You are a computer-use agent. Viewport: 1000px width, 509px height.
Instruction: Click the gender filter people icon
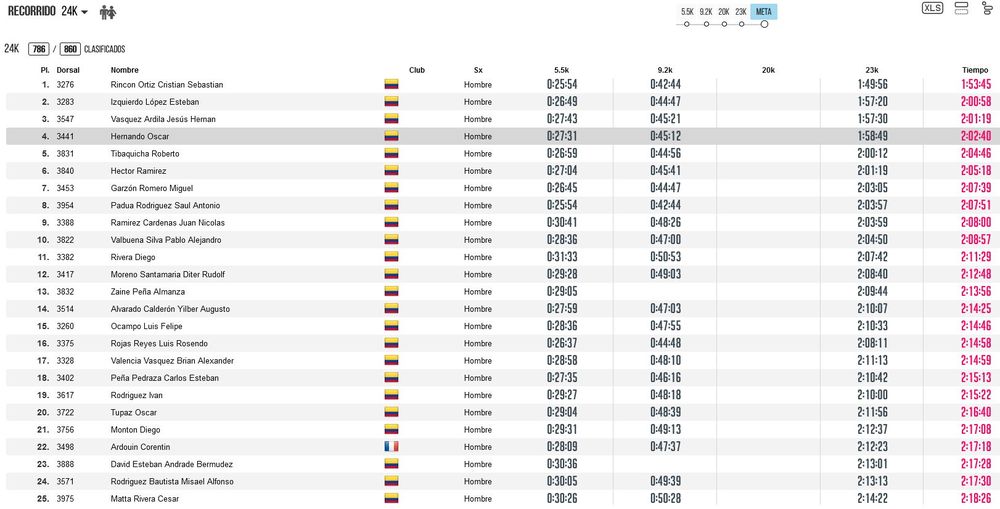pyautogui.click(x=107, y=12)
